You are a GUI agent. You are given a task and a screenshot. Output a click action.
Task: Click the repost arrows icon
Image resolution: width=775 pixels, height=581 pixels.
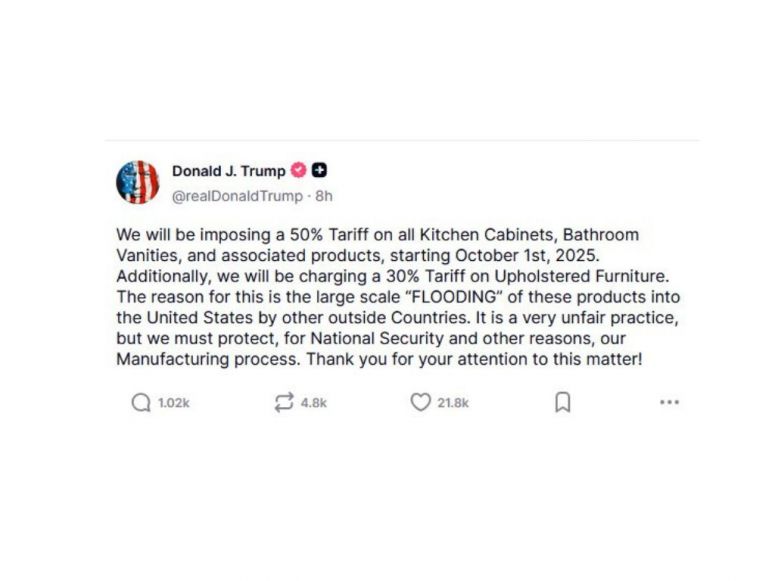click(284, 402)
